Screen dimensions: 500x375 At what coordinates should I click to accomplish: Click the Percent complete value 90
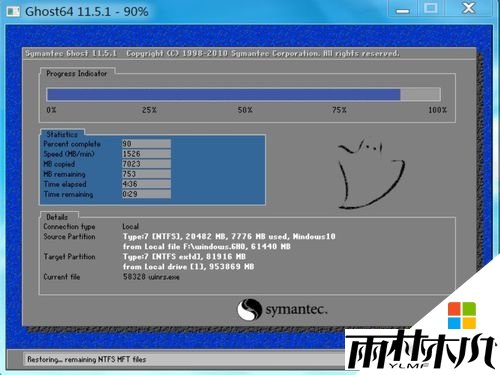146,144
